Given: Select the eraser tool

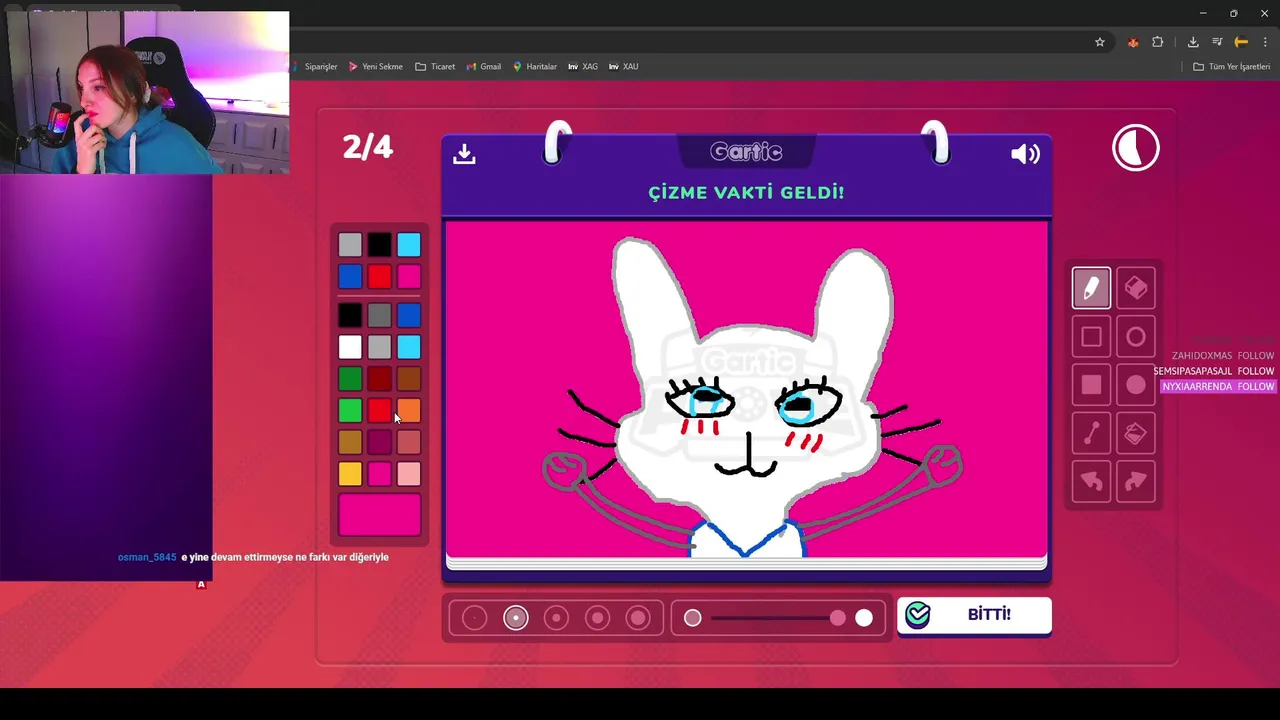Looking at the screenshot, I should (1136, 288).
